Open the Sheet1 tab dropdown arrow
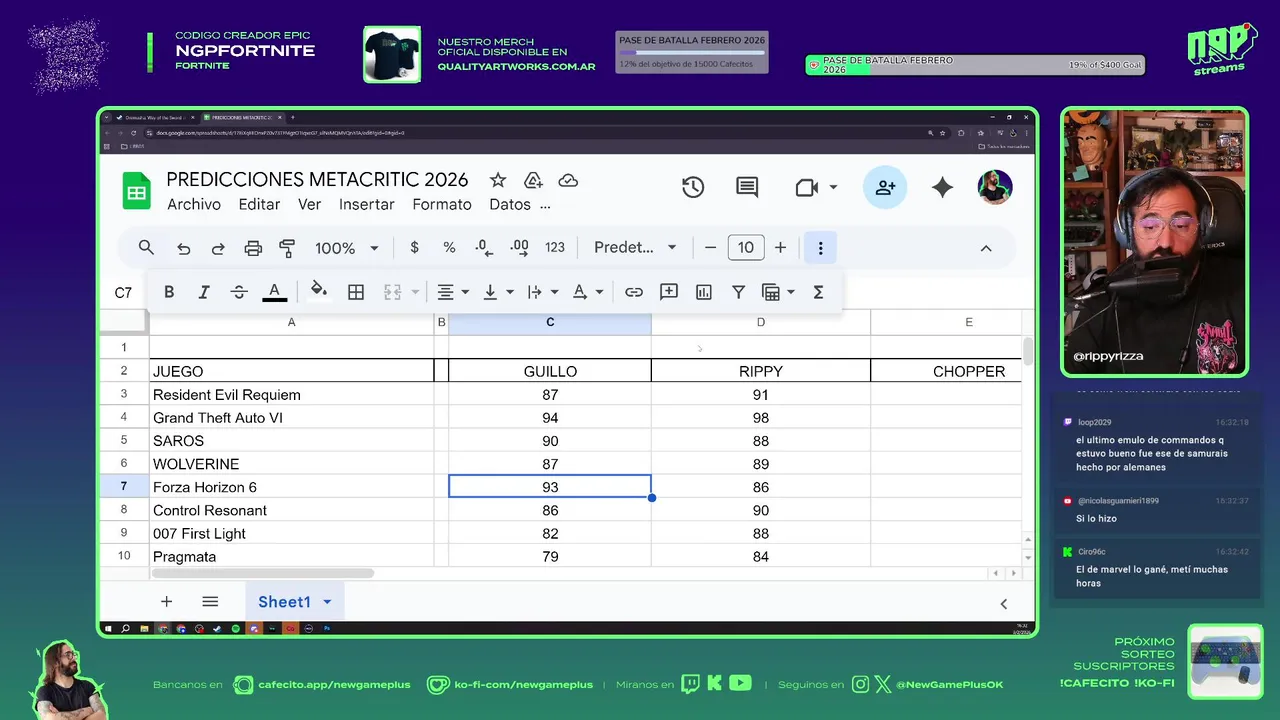Viewport: 1280px width, 720px height. 327,602
